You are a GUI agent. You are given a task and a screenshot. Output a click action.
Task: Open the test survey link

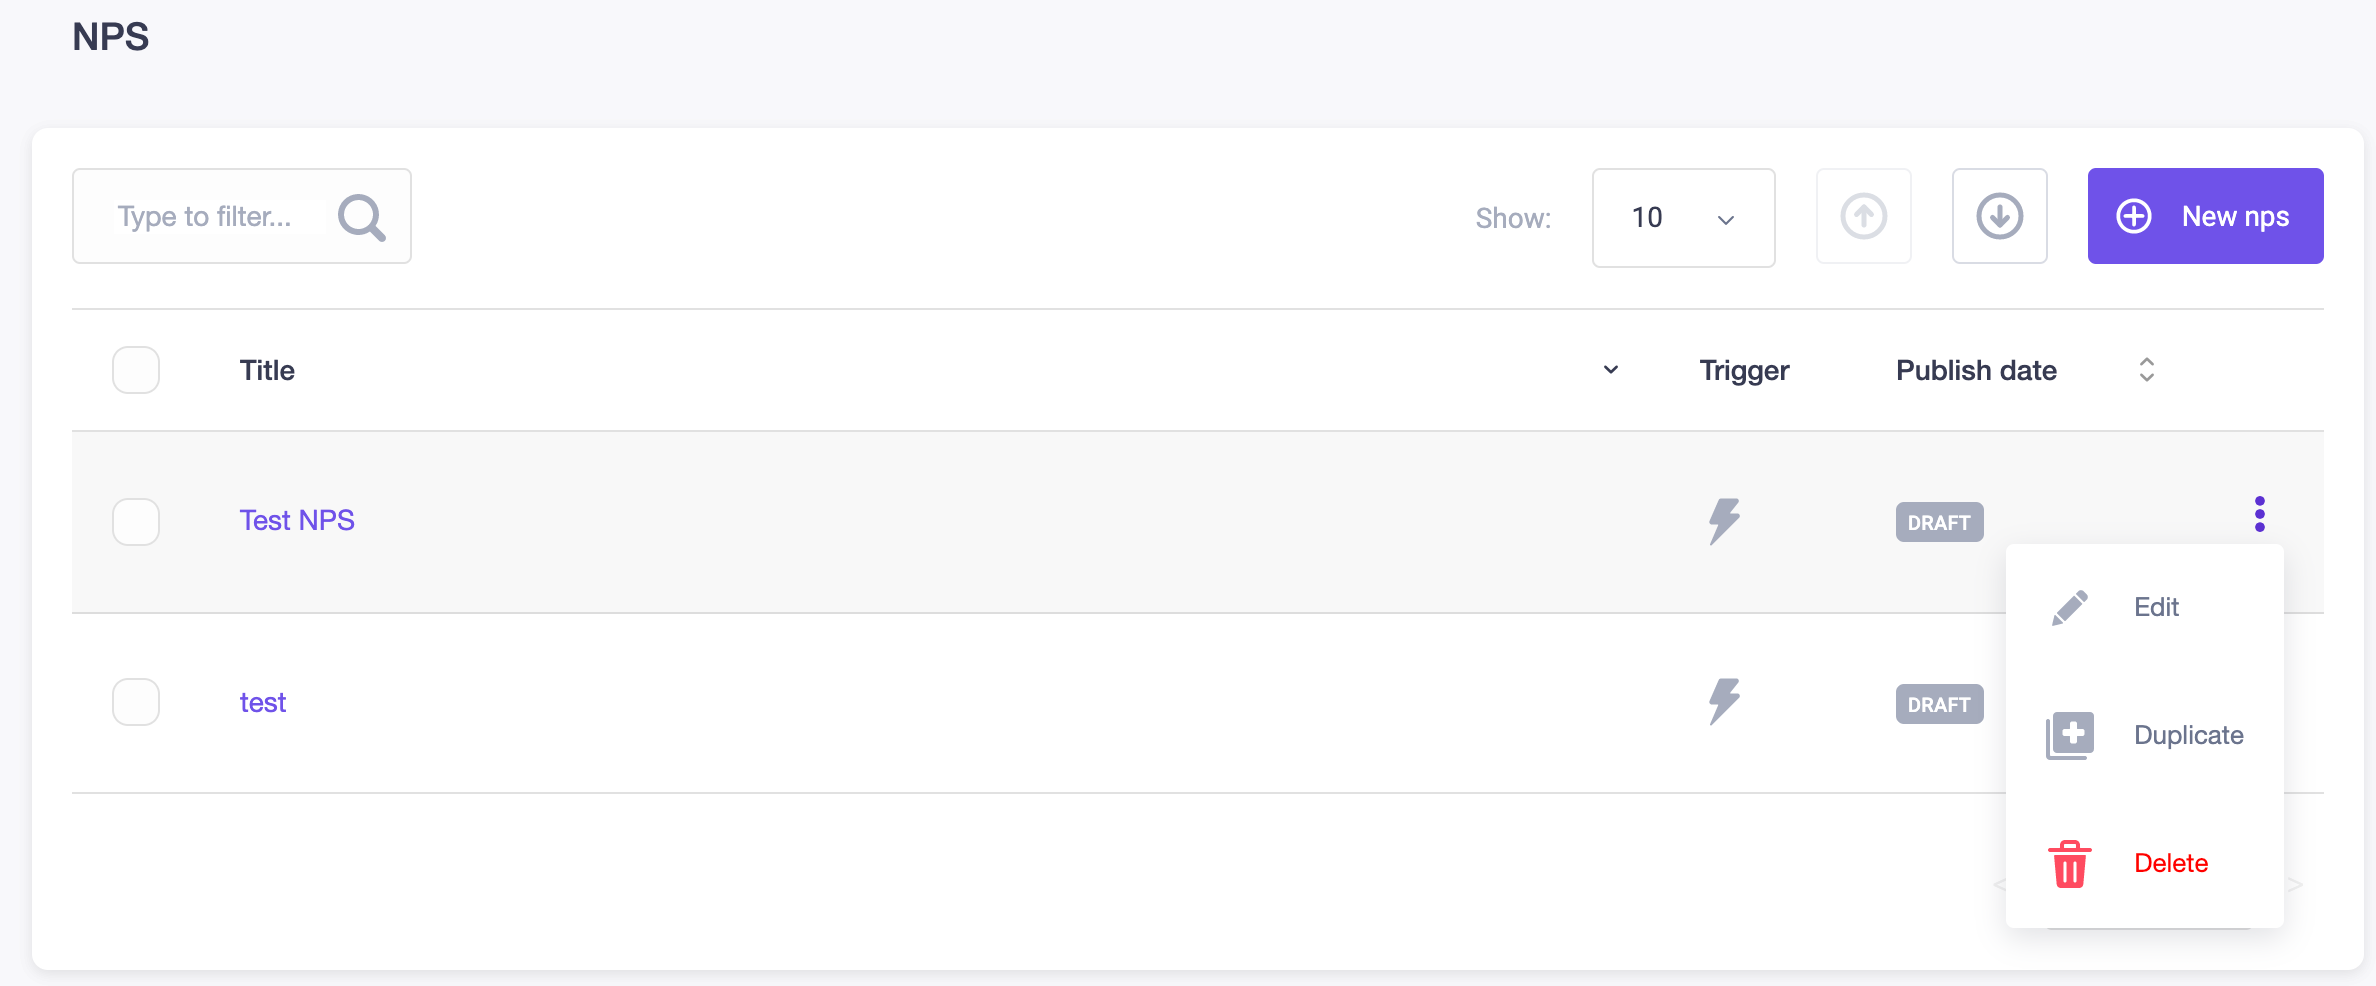pos(263,703)
